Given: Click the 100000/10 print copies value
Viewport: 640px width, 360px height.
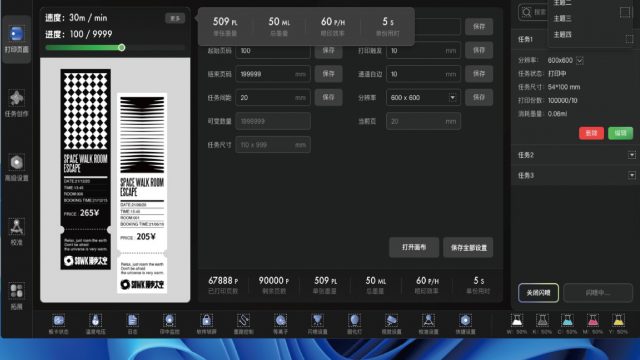Looking at the screenshot, I should [x=562, y=100].
